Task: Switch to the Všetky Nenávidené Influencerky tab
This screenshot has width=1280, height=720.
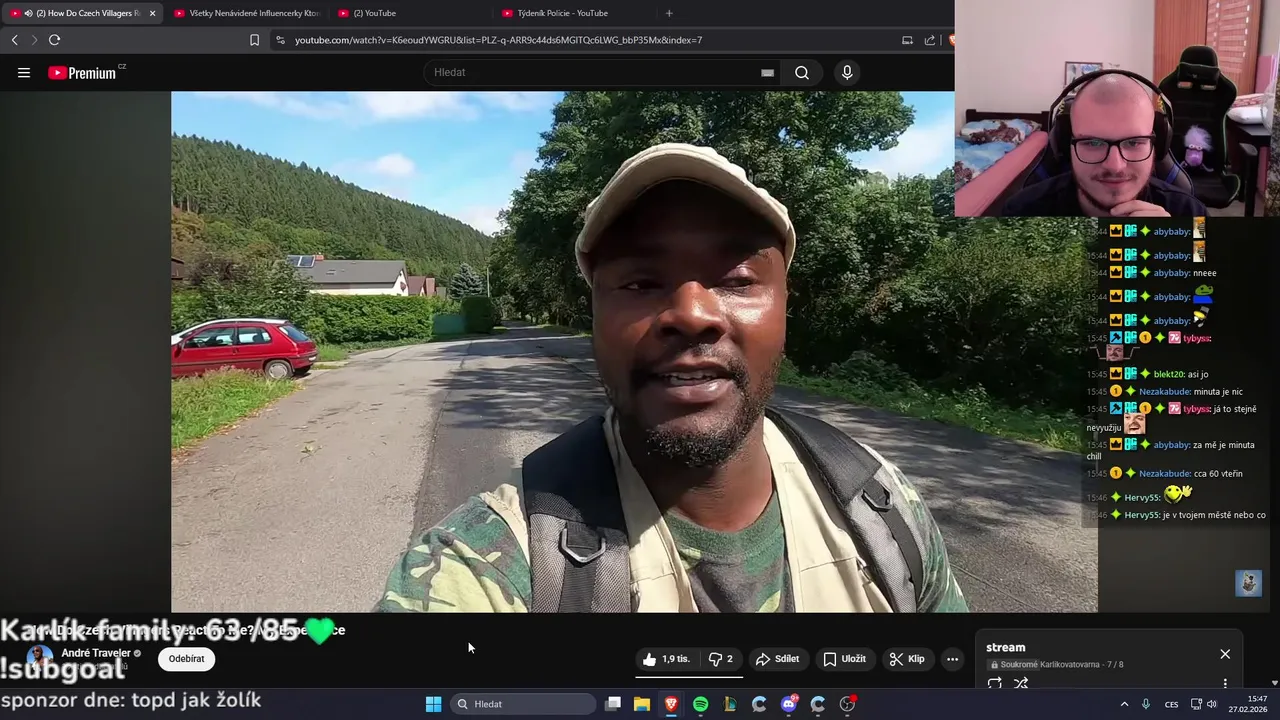Action: click(x=246, y=13)
